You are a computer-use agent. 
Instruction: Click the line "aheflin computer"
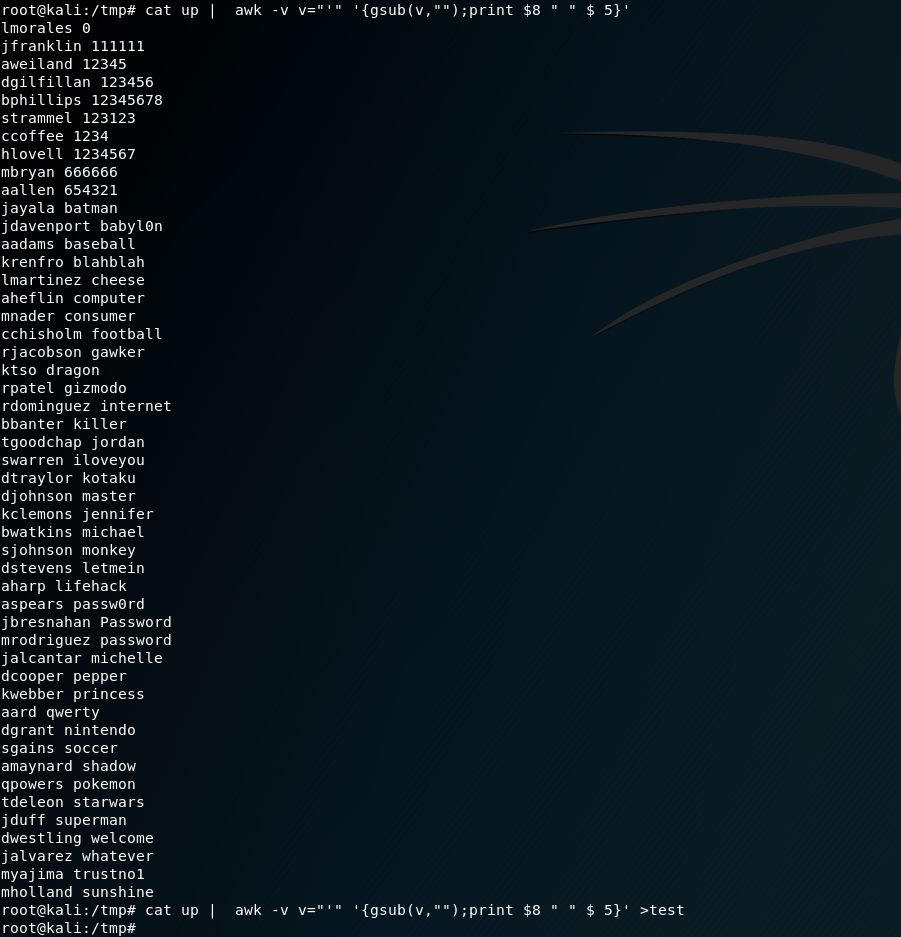(73, 298)
